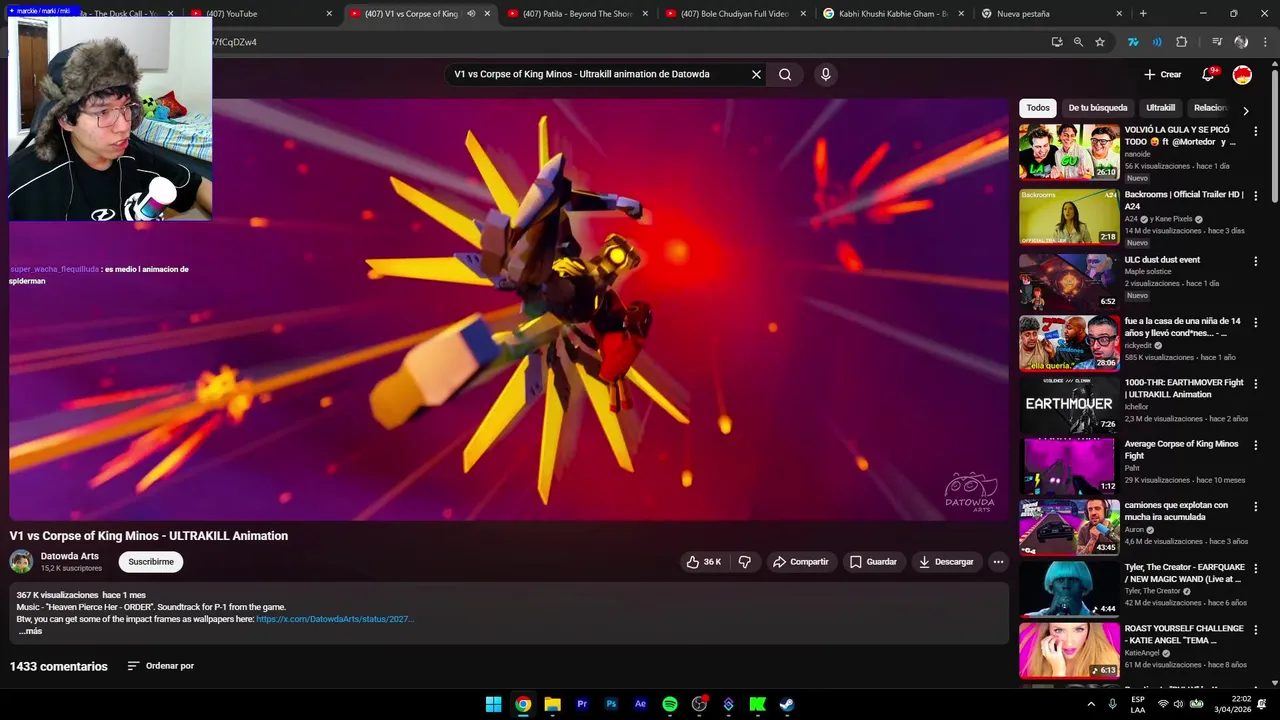The width and height of the screenshot is (1280, 720).
Task: Open YouTube notifications bell
Action: pyautogui.click(x=1209, y=74)
